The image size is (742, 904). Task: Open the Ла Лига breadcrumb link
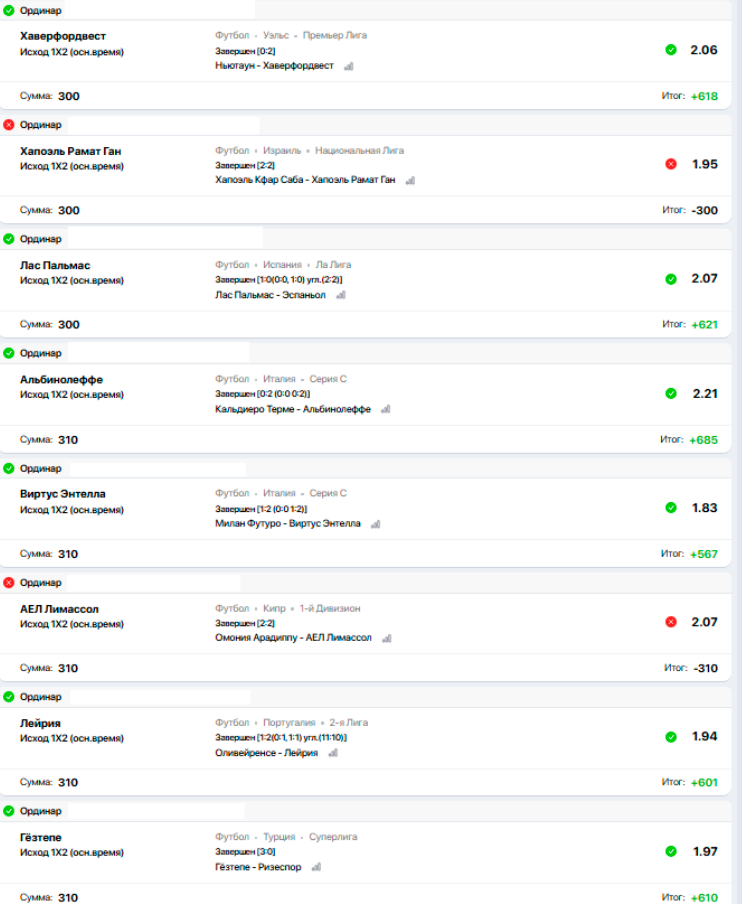coord(333,265)
